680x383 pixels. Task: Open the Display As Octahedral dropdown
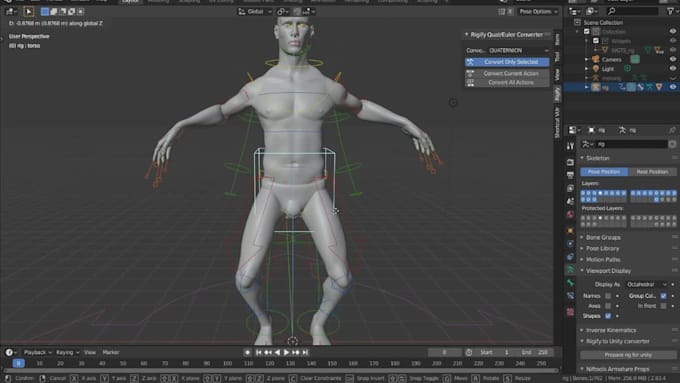pos(646,285)
